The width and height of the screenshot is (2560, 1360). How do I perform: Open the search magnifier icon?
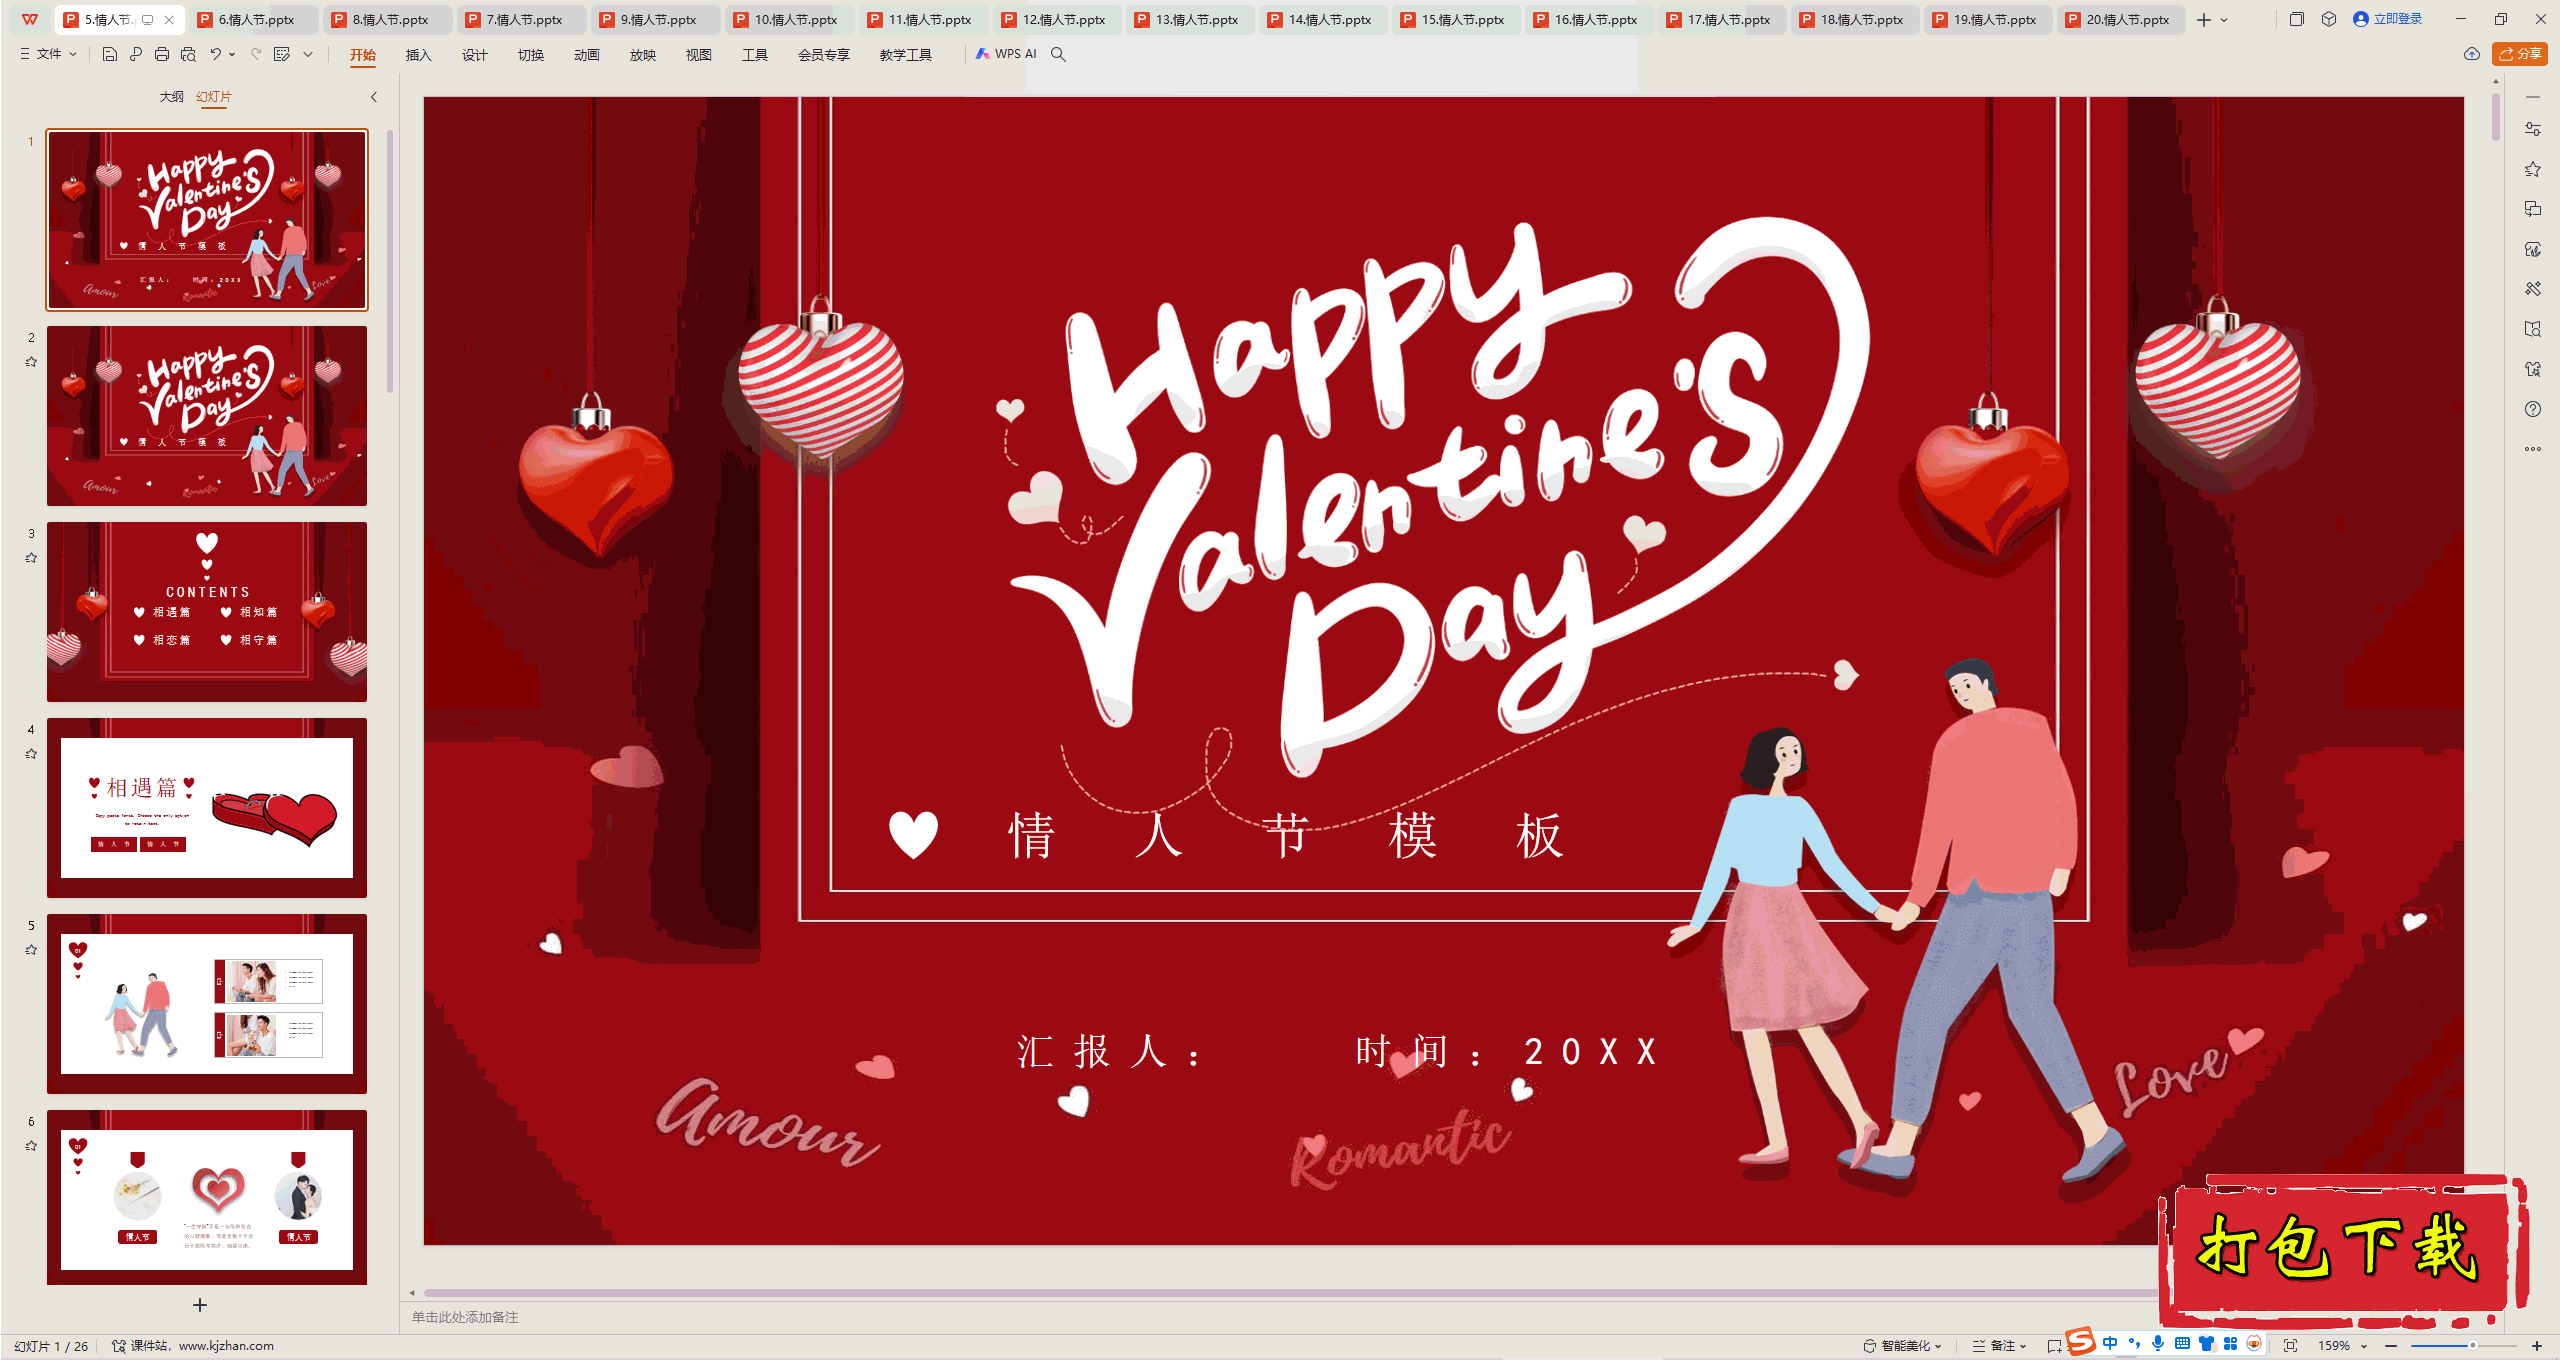click(1058, 54)
